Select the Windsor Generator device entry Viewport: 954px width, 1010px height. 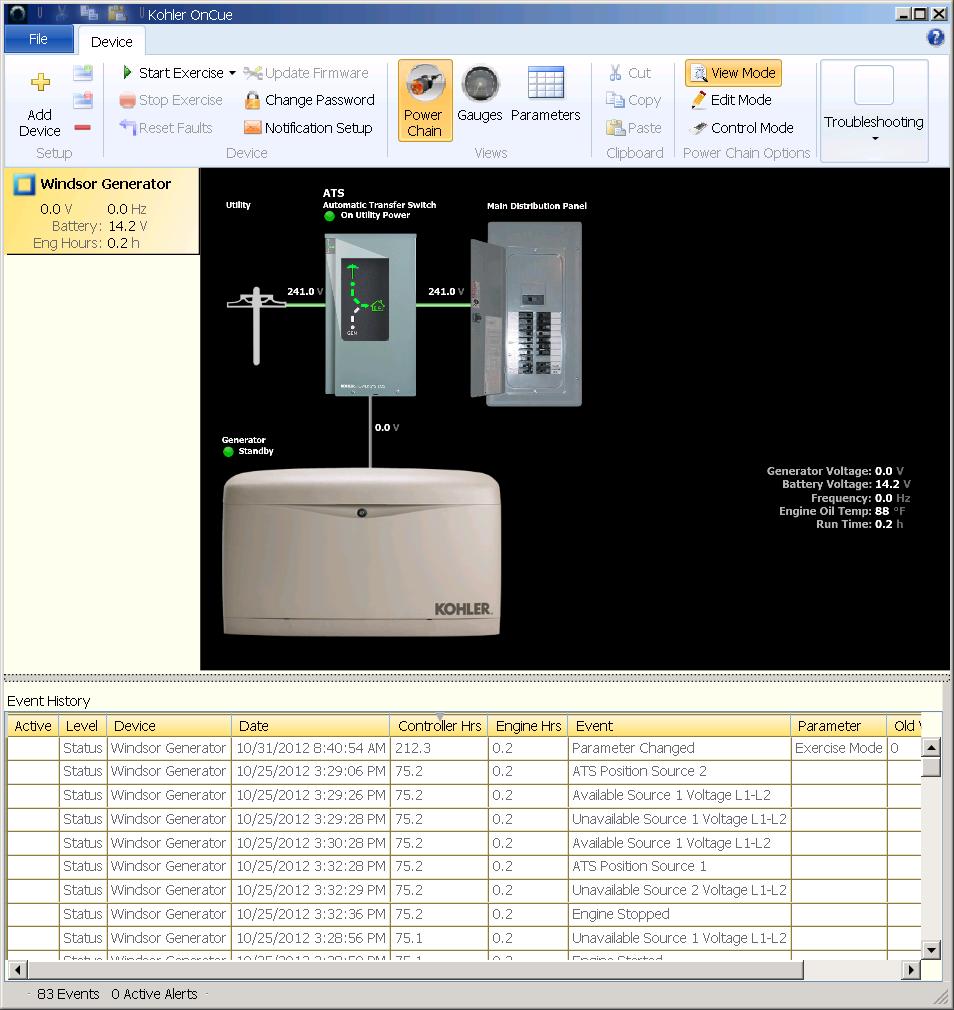(x=102, y=212)
